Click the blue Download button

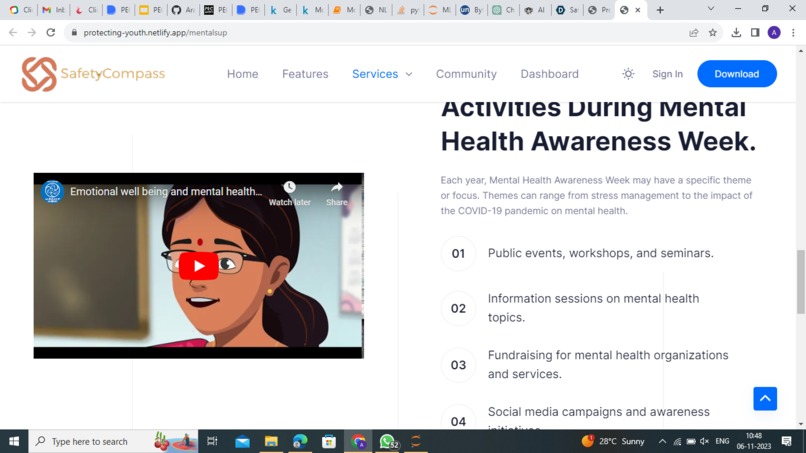pyautogui.click(x=737, y=74)
